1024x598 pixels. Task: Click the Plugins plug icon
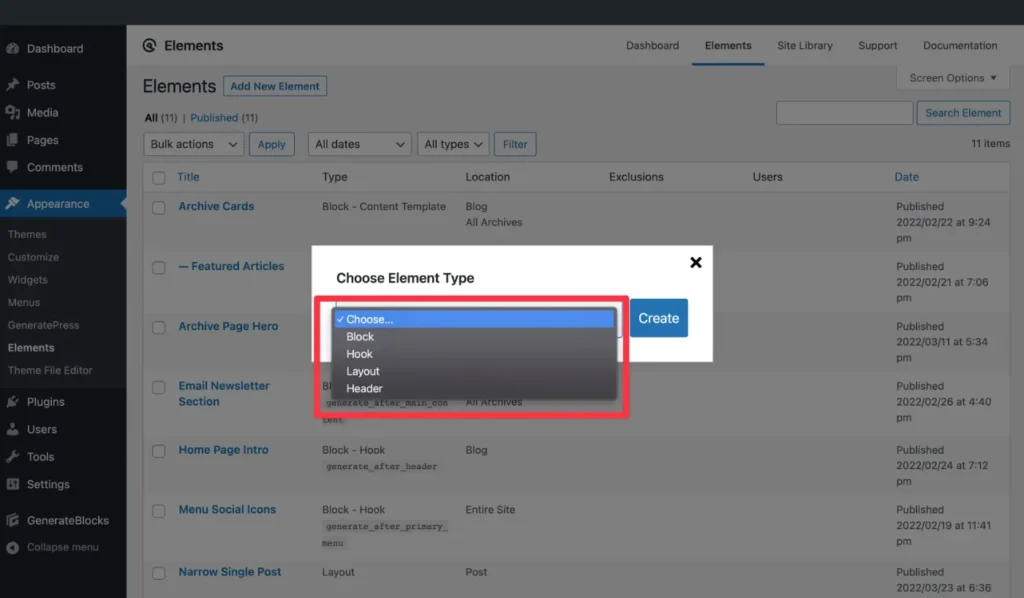click(12, 401)
